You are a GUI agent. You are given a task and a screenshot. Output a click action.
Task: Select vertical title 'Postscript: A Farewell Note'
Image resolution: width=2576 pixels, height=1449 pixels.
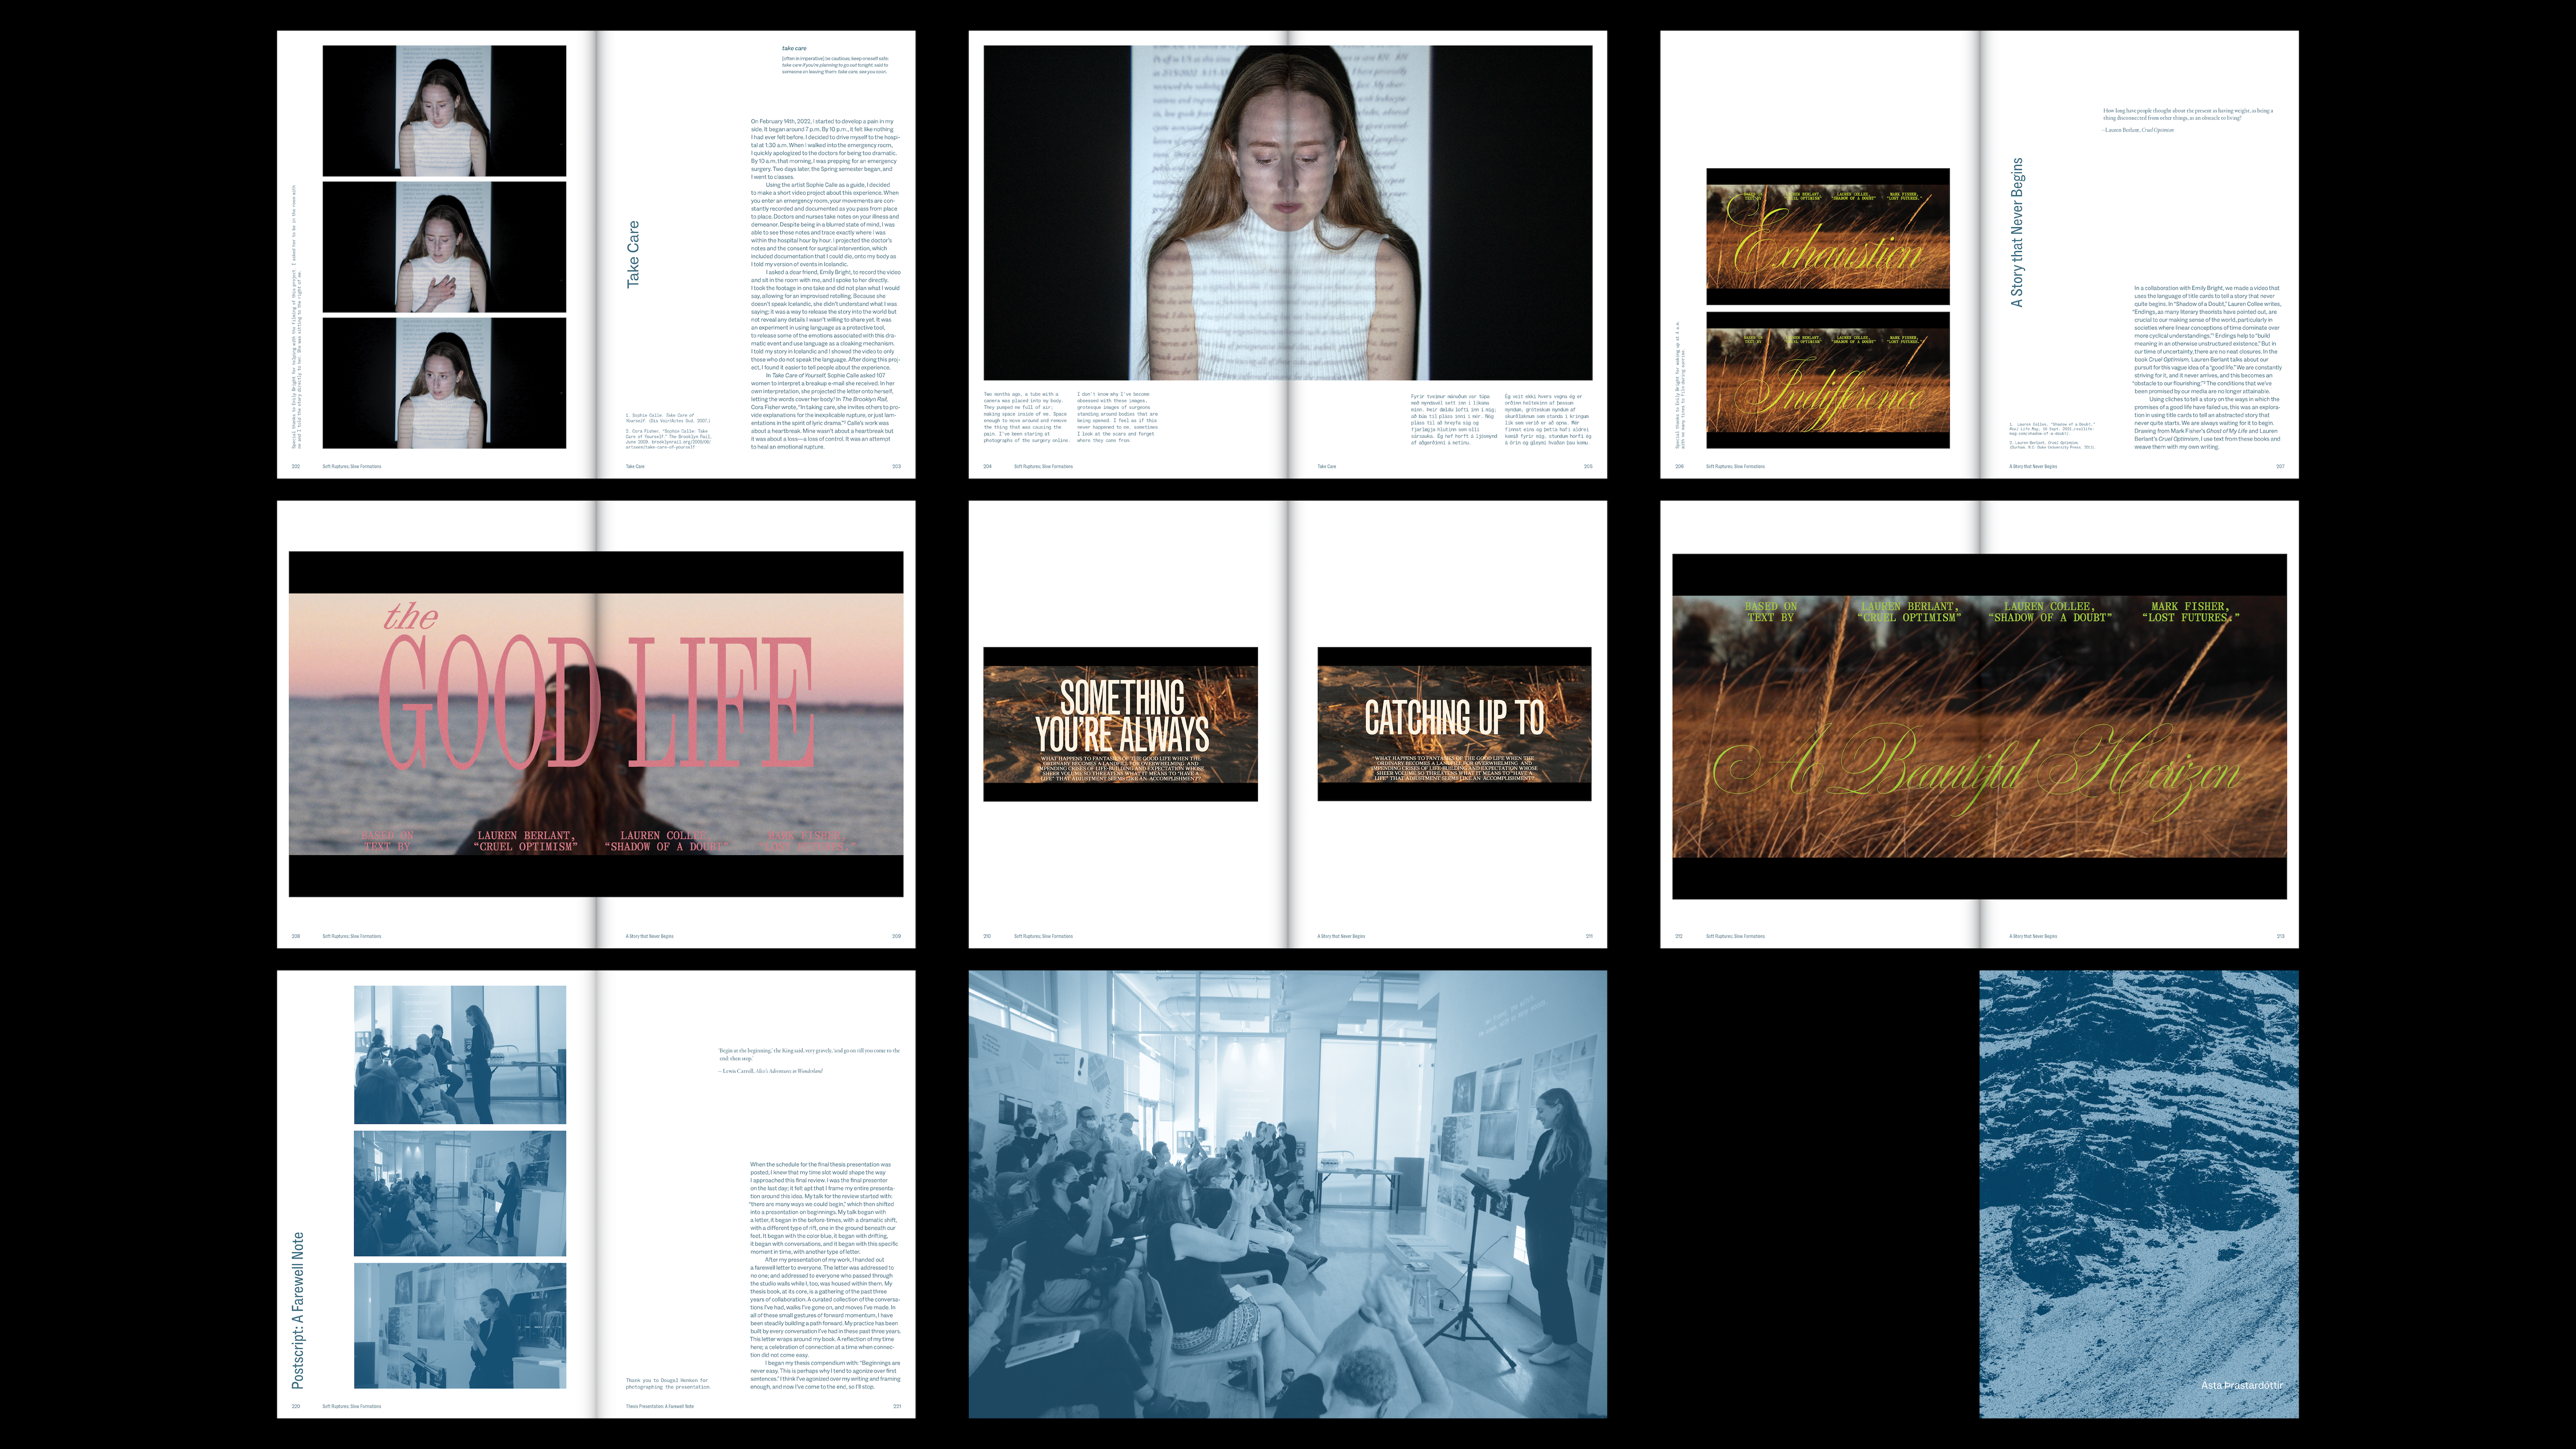[297, 1310]
